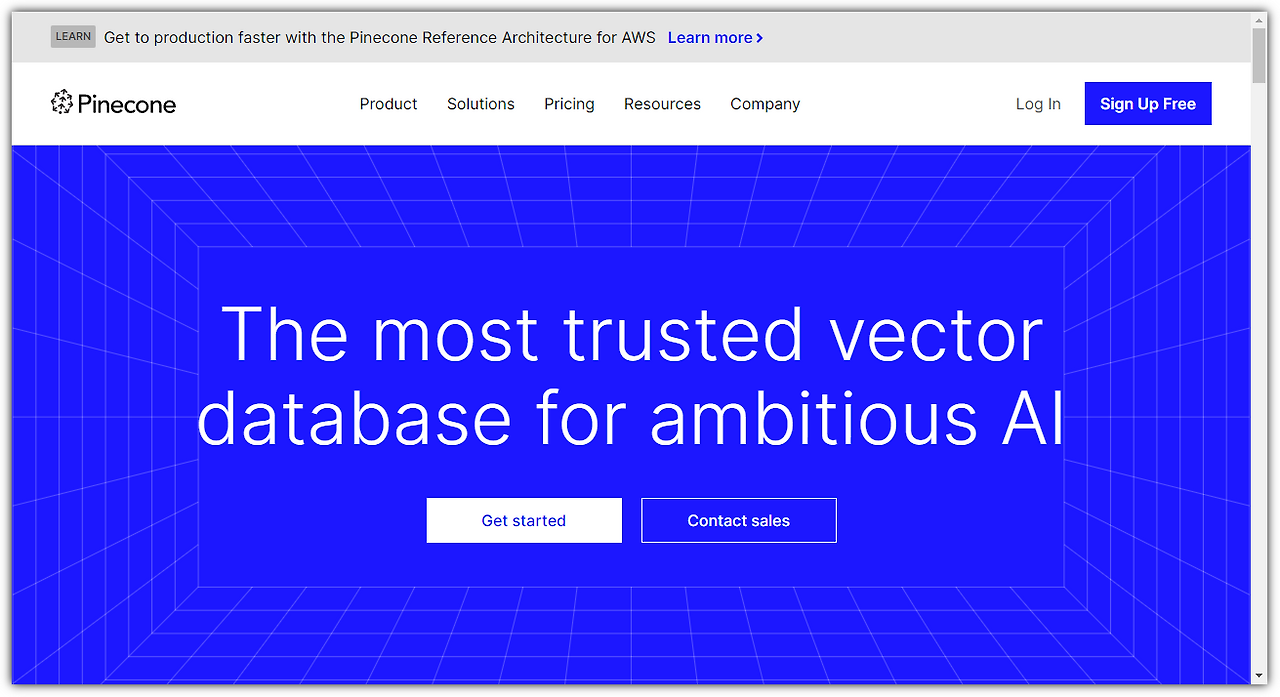Open the Learn more link in the banner
This screenshot has width=1280, height=697.
tap(710, 37)
